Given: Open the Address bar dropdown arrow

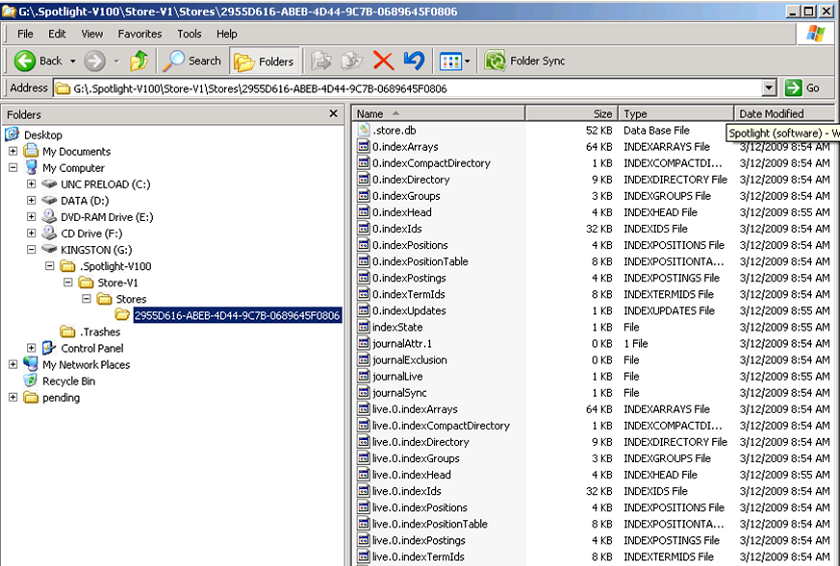Looking at the screenshot, I should coord(769,88).
